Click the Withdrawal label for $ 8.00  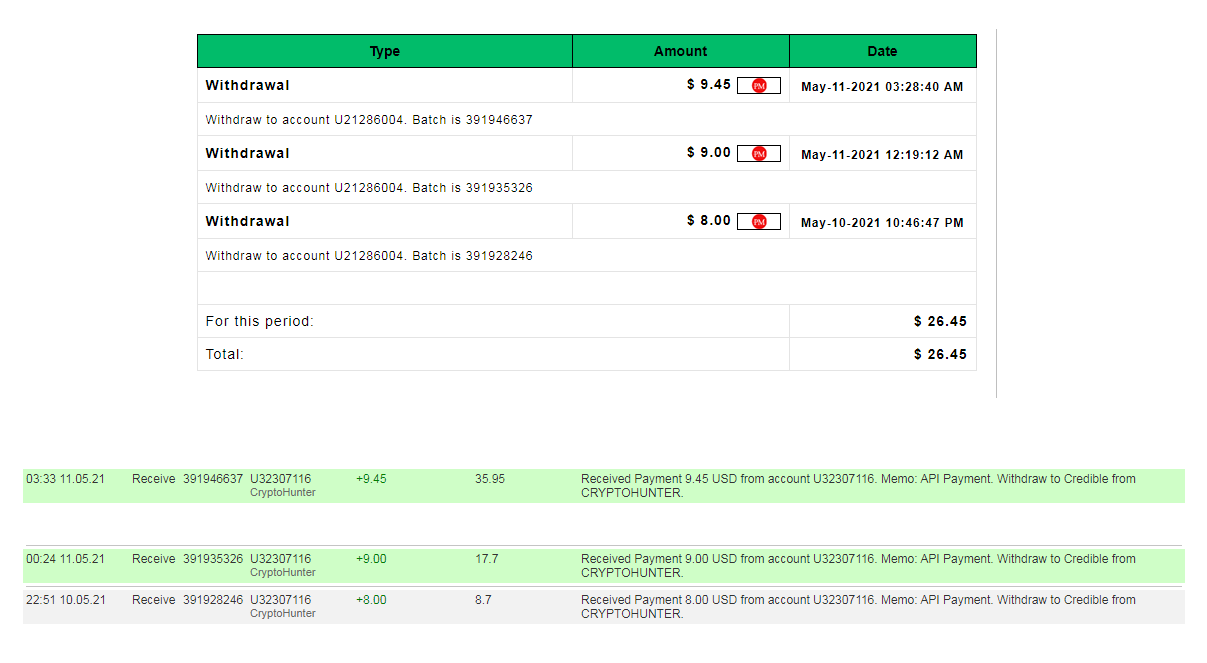click(x=248, y=221)
